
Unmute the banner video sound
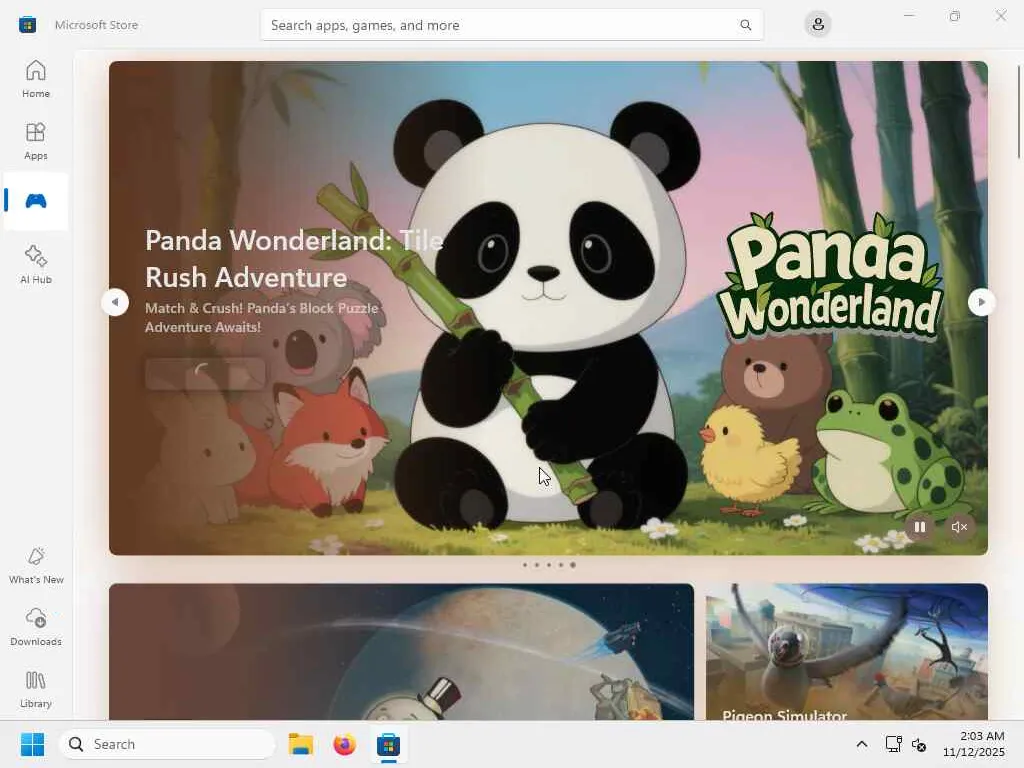click(959, 527)
